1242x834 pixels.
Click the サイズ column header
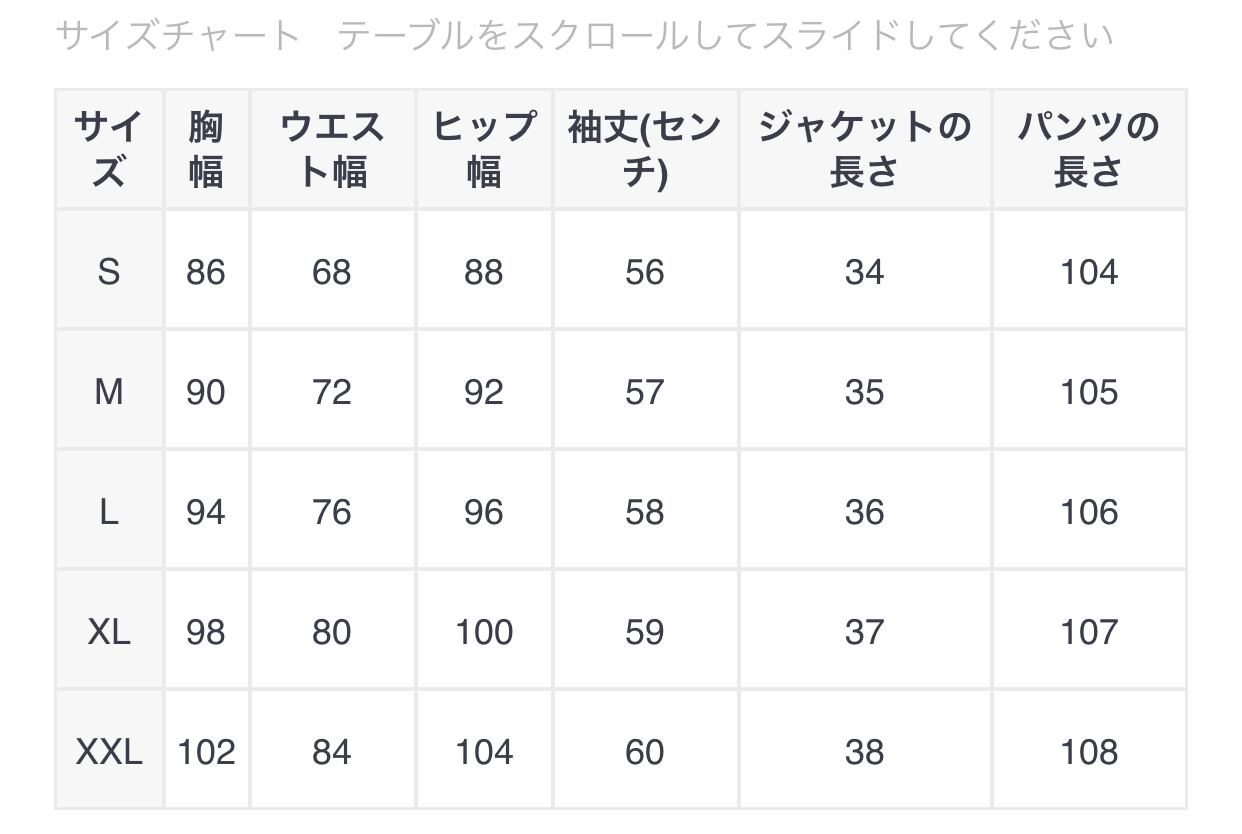[109, 150]
